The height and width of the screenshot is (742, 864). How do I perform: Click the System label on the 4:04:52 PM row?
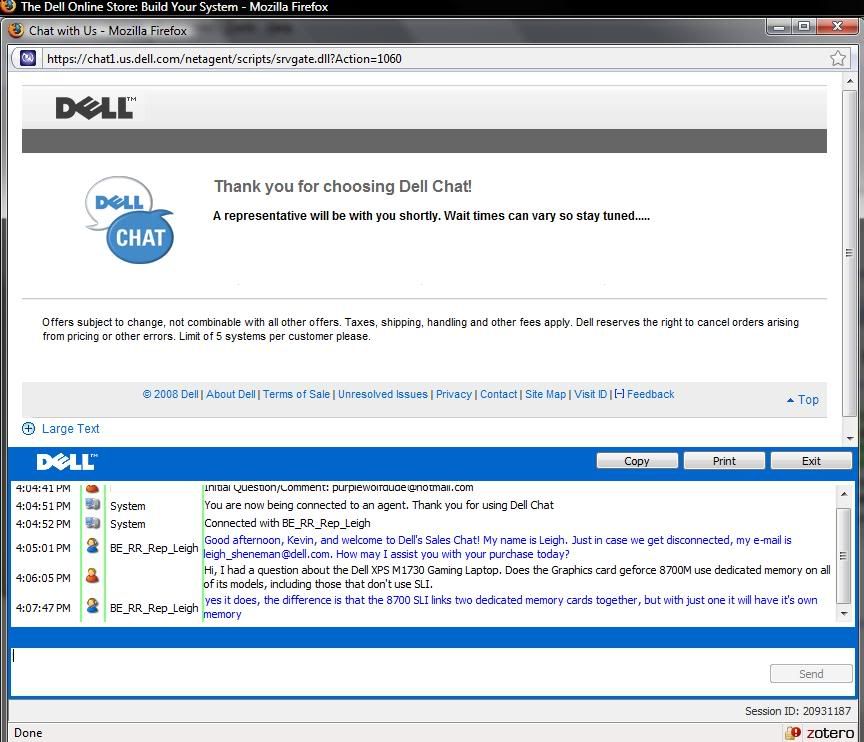click(128, 524)
